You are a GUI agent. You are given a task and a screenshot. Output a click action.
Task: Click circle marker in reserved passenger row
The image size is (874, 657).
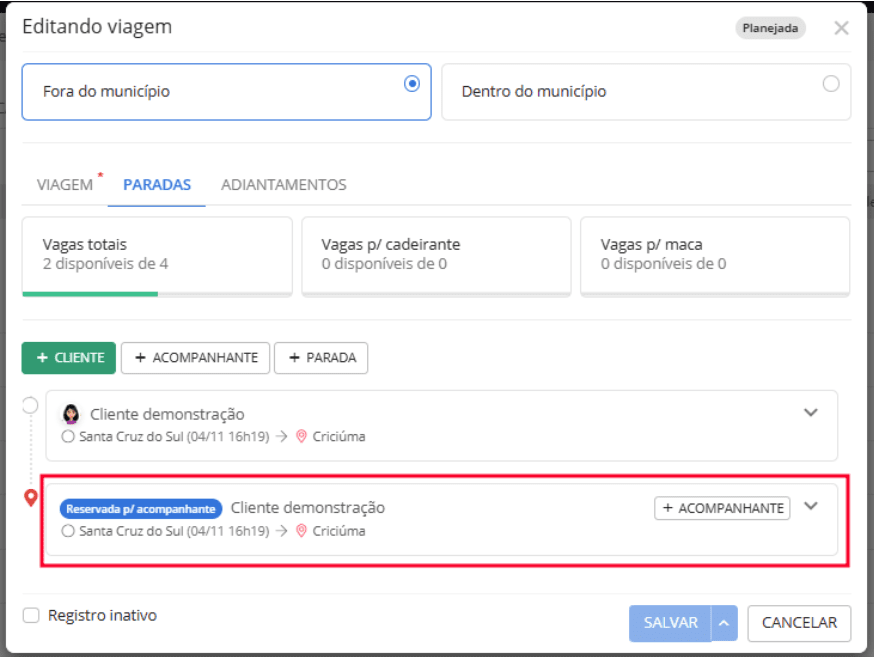pyautogui.click(x=68, y=531)
